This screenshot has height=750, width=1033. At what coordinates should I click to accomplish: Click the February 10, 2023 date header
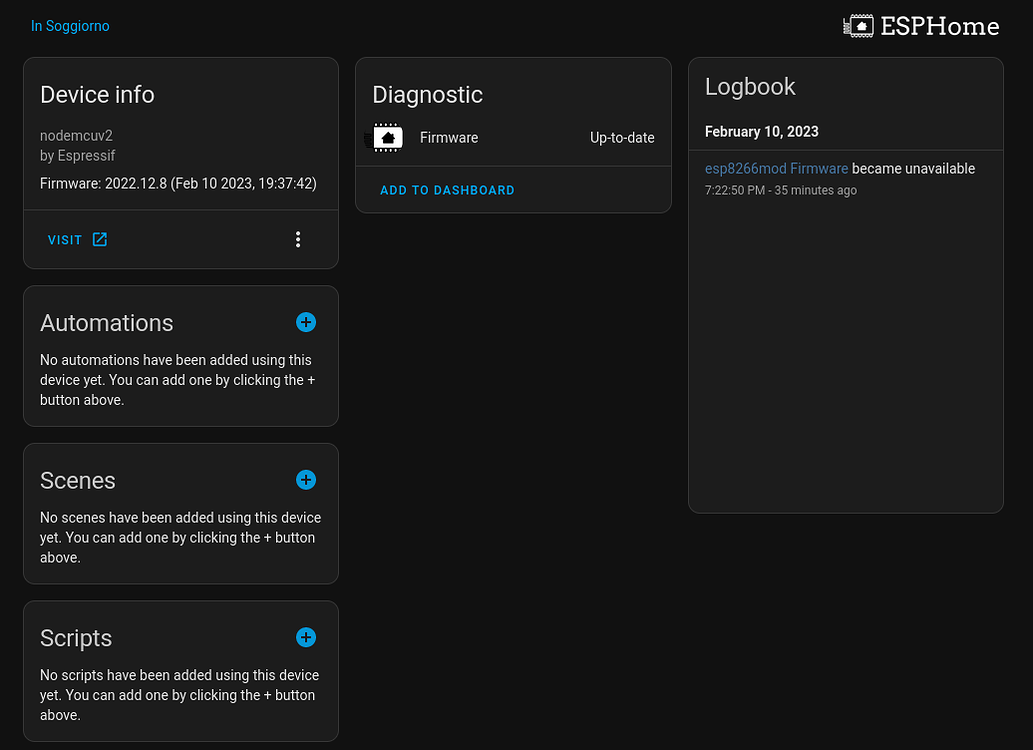(761, 132)
